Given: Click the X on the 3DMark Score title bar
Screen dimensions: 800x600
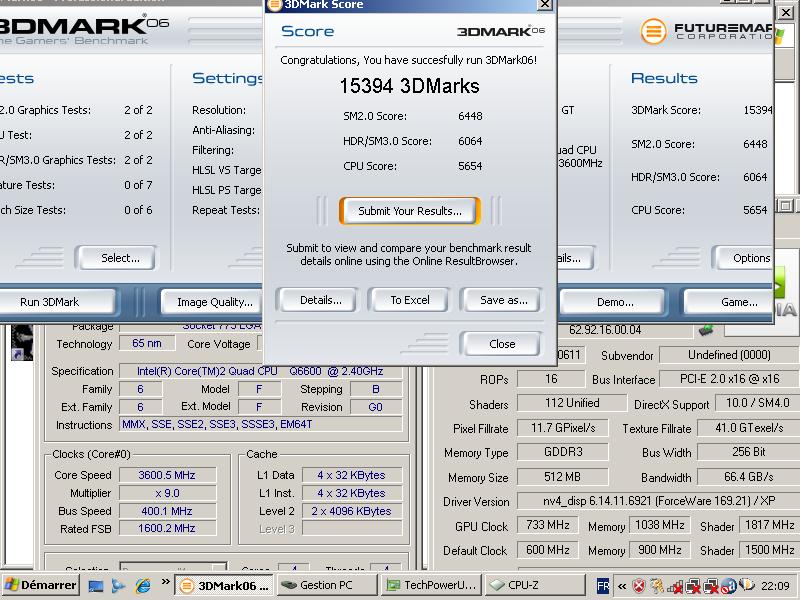Looking at the screenshot, I should coord(545,5).
